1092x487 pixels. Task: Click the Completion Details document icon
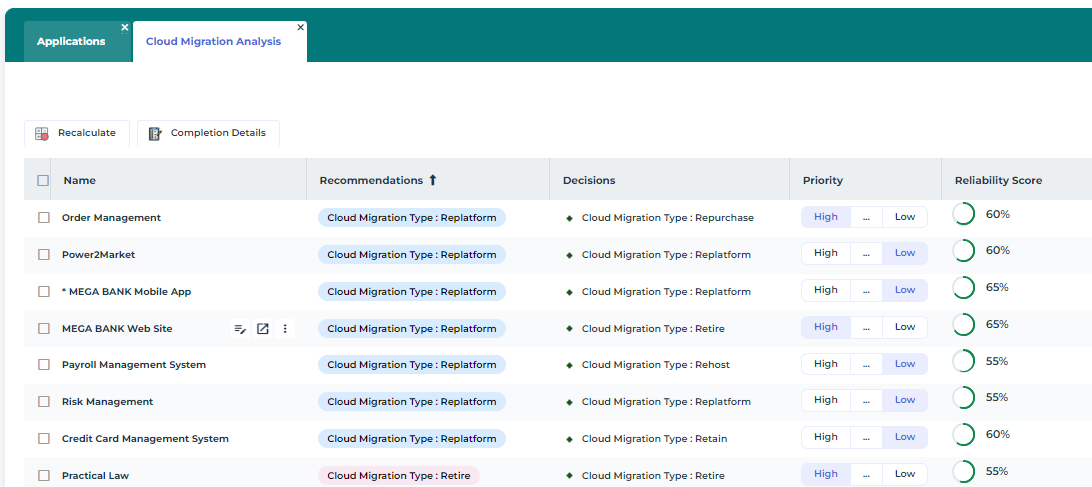pyautogui.click(x=155, y=133)
